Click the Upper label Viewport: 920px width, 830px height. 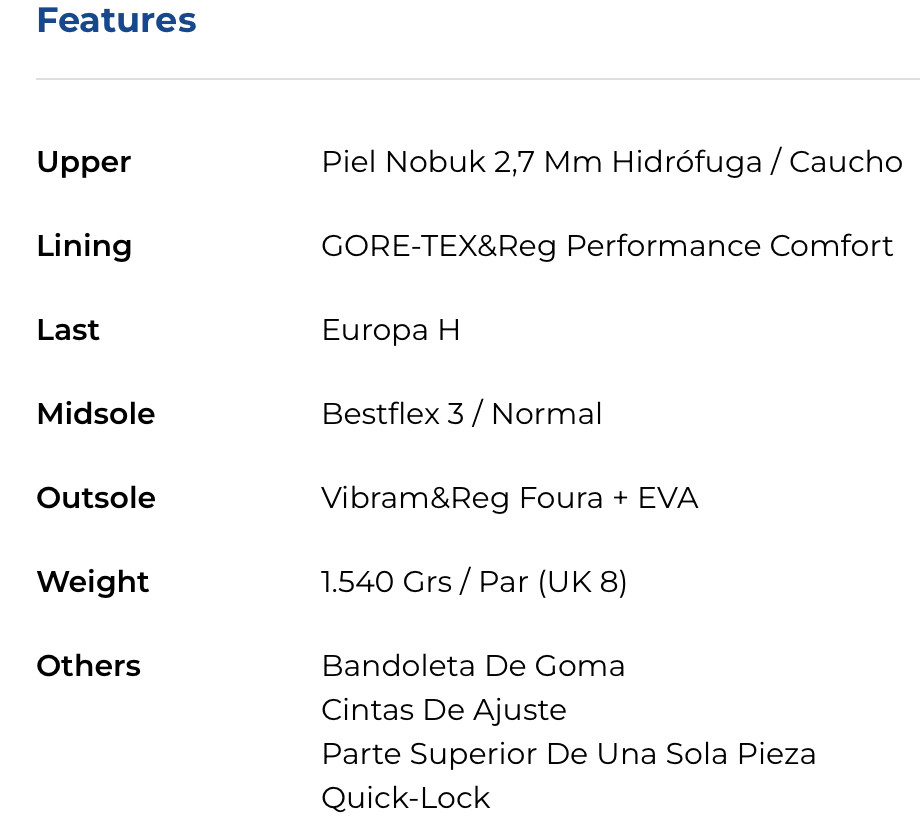(84, 162)
